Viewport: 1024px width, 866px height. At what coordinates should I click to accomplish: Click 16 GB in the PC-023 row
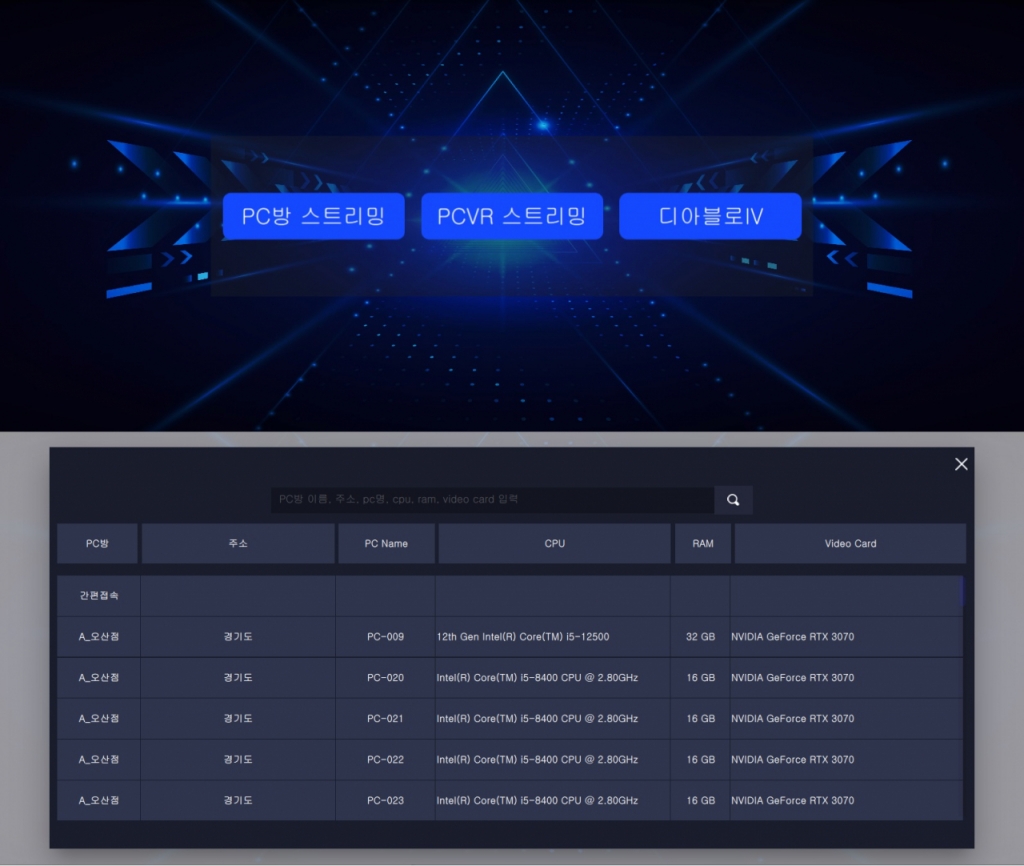click(700, 801)
